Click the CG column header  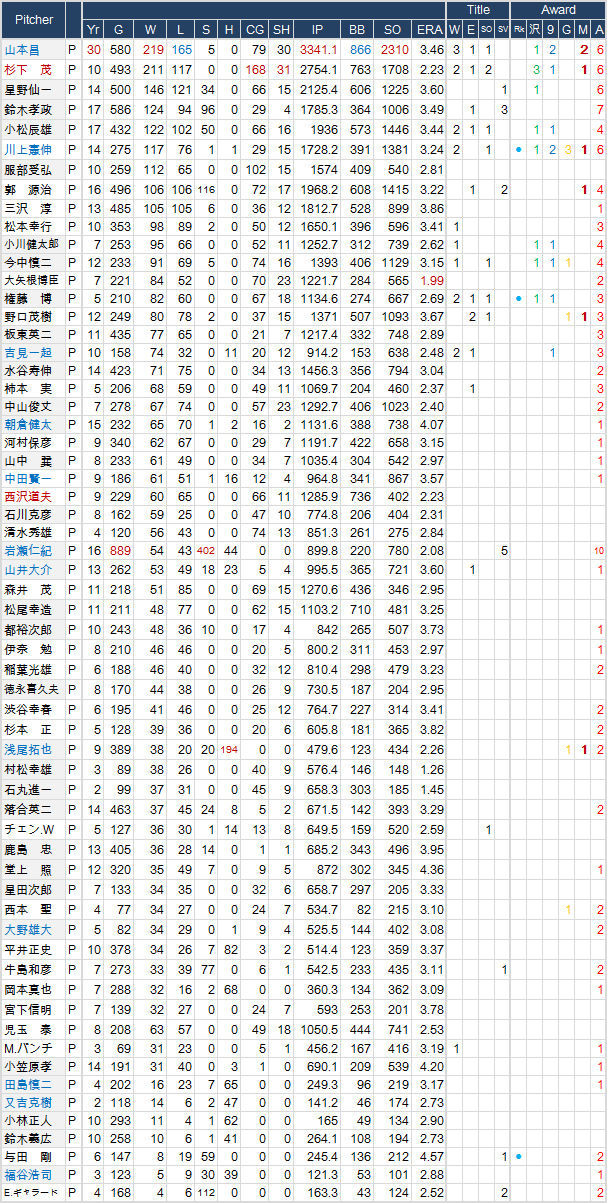pos(254,29)
